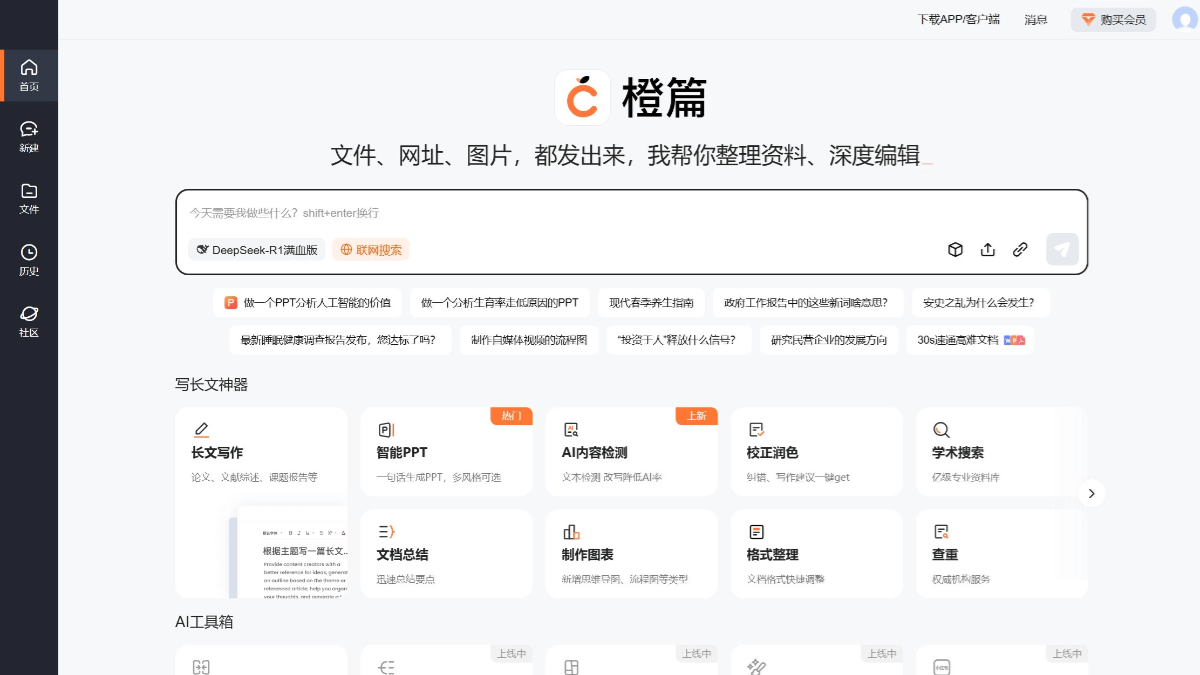Select suggestion 最新睡眠健康调查报告发布

tap(338, 340)
